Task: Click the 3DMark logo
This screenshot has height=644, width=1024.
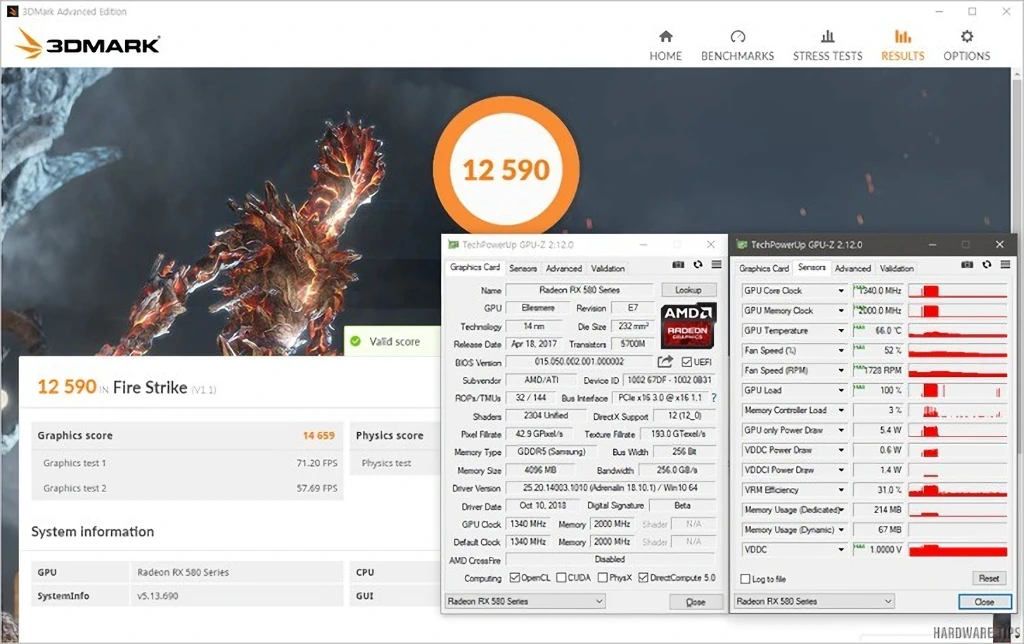Action: (x=88, y=44)
